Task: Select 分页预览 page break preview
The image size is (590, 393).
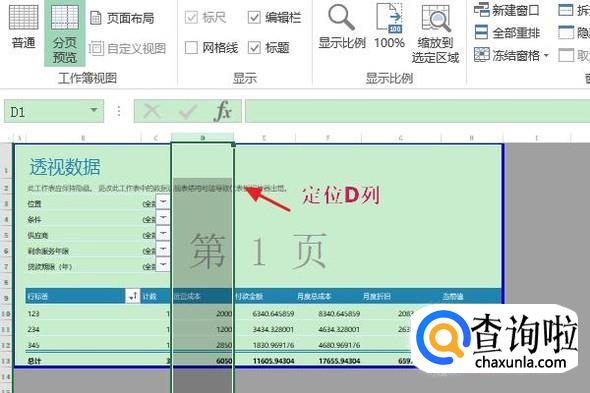Action: click(64, 33)
